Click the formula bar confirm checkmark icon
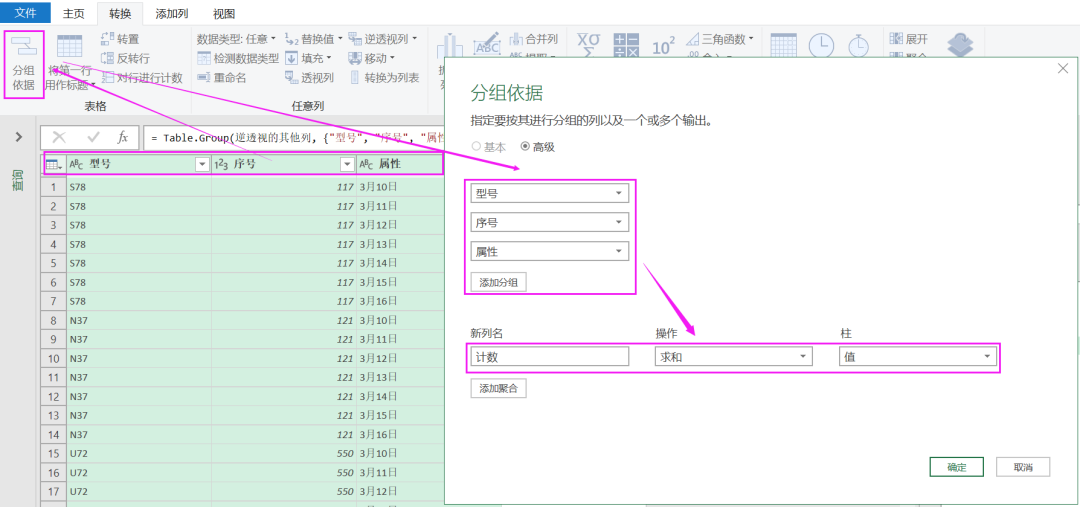The width and height of the screenshot is (1080, 507). [94, 137]
